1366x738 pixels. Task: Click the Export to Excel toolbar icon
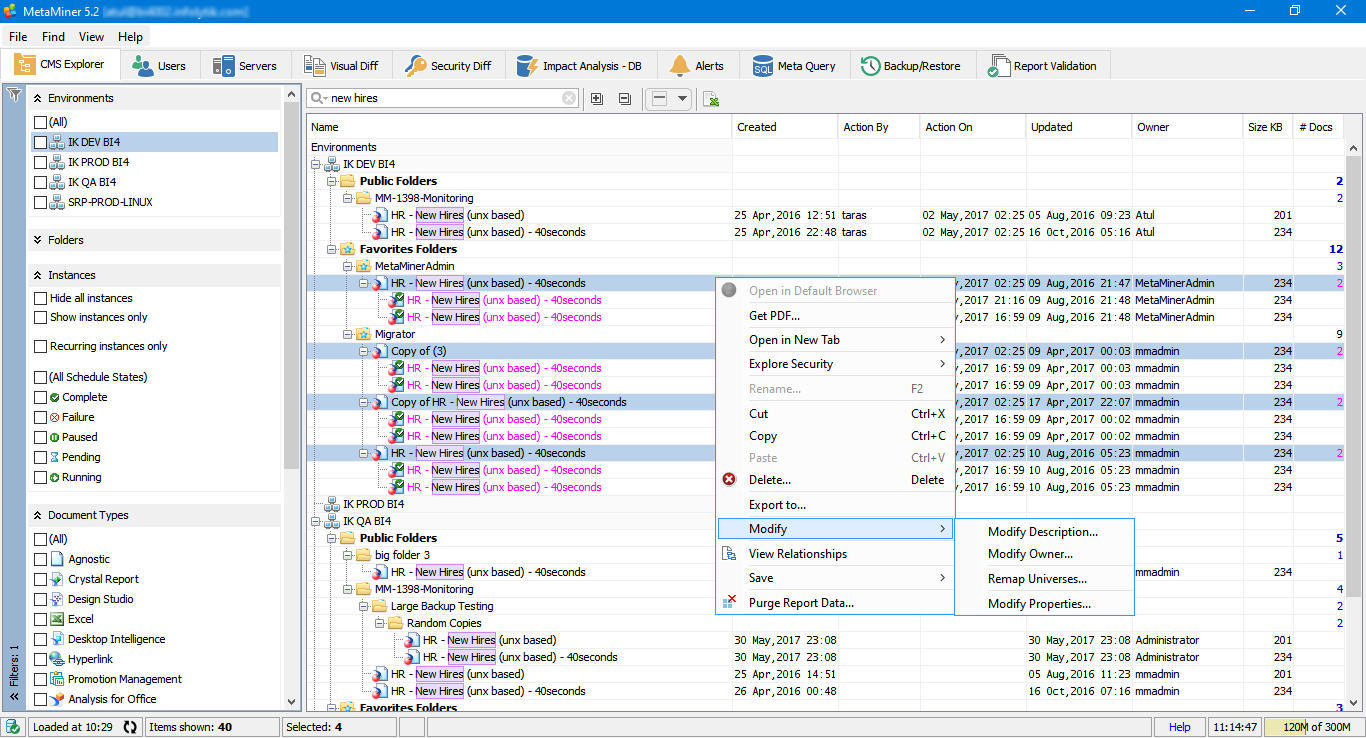point(711,99)
